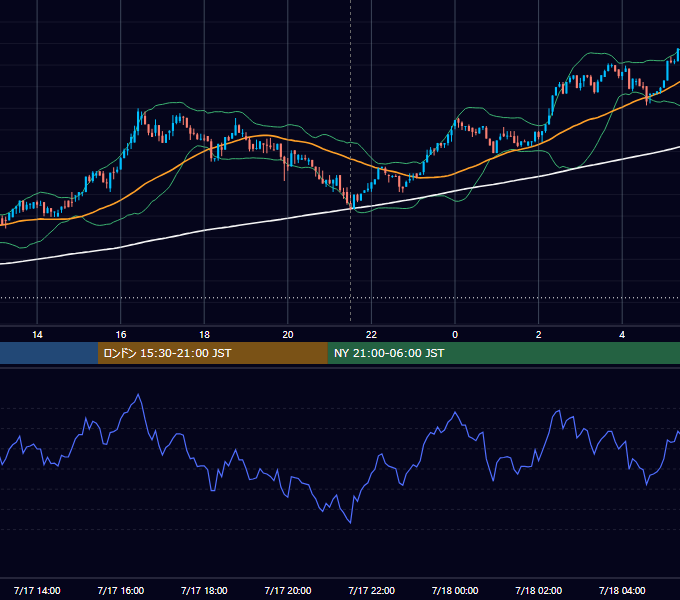Screen dimensions: 680x600
Task: Click the hour label 4 on price chart axis
Action: pyautogui.click(x=622, y=335)
